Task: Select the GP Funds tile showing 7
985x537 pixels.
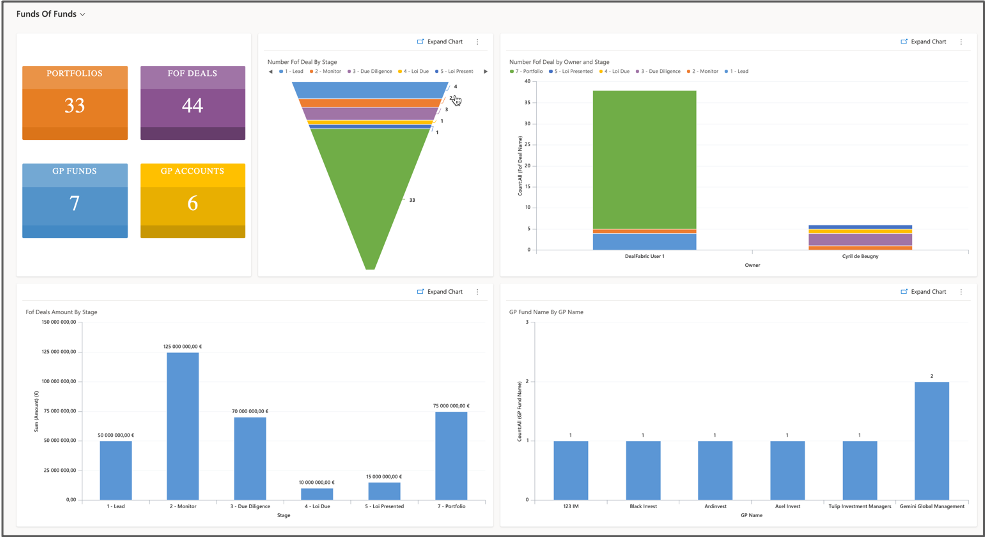Action: [75, 201]
